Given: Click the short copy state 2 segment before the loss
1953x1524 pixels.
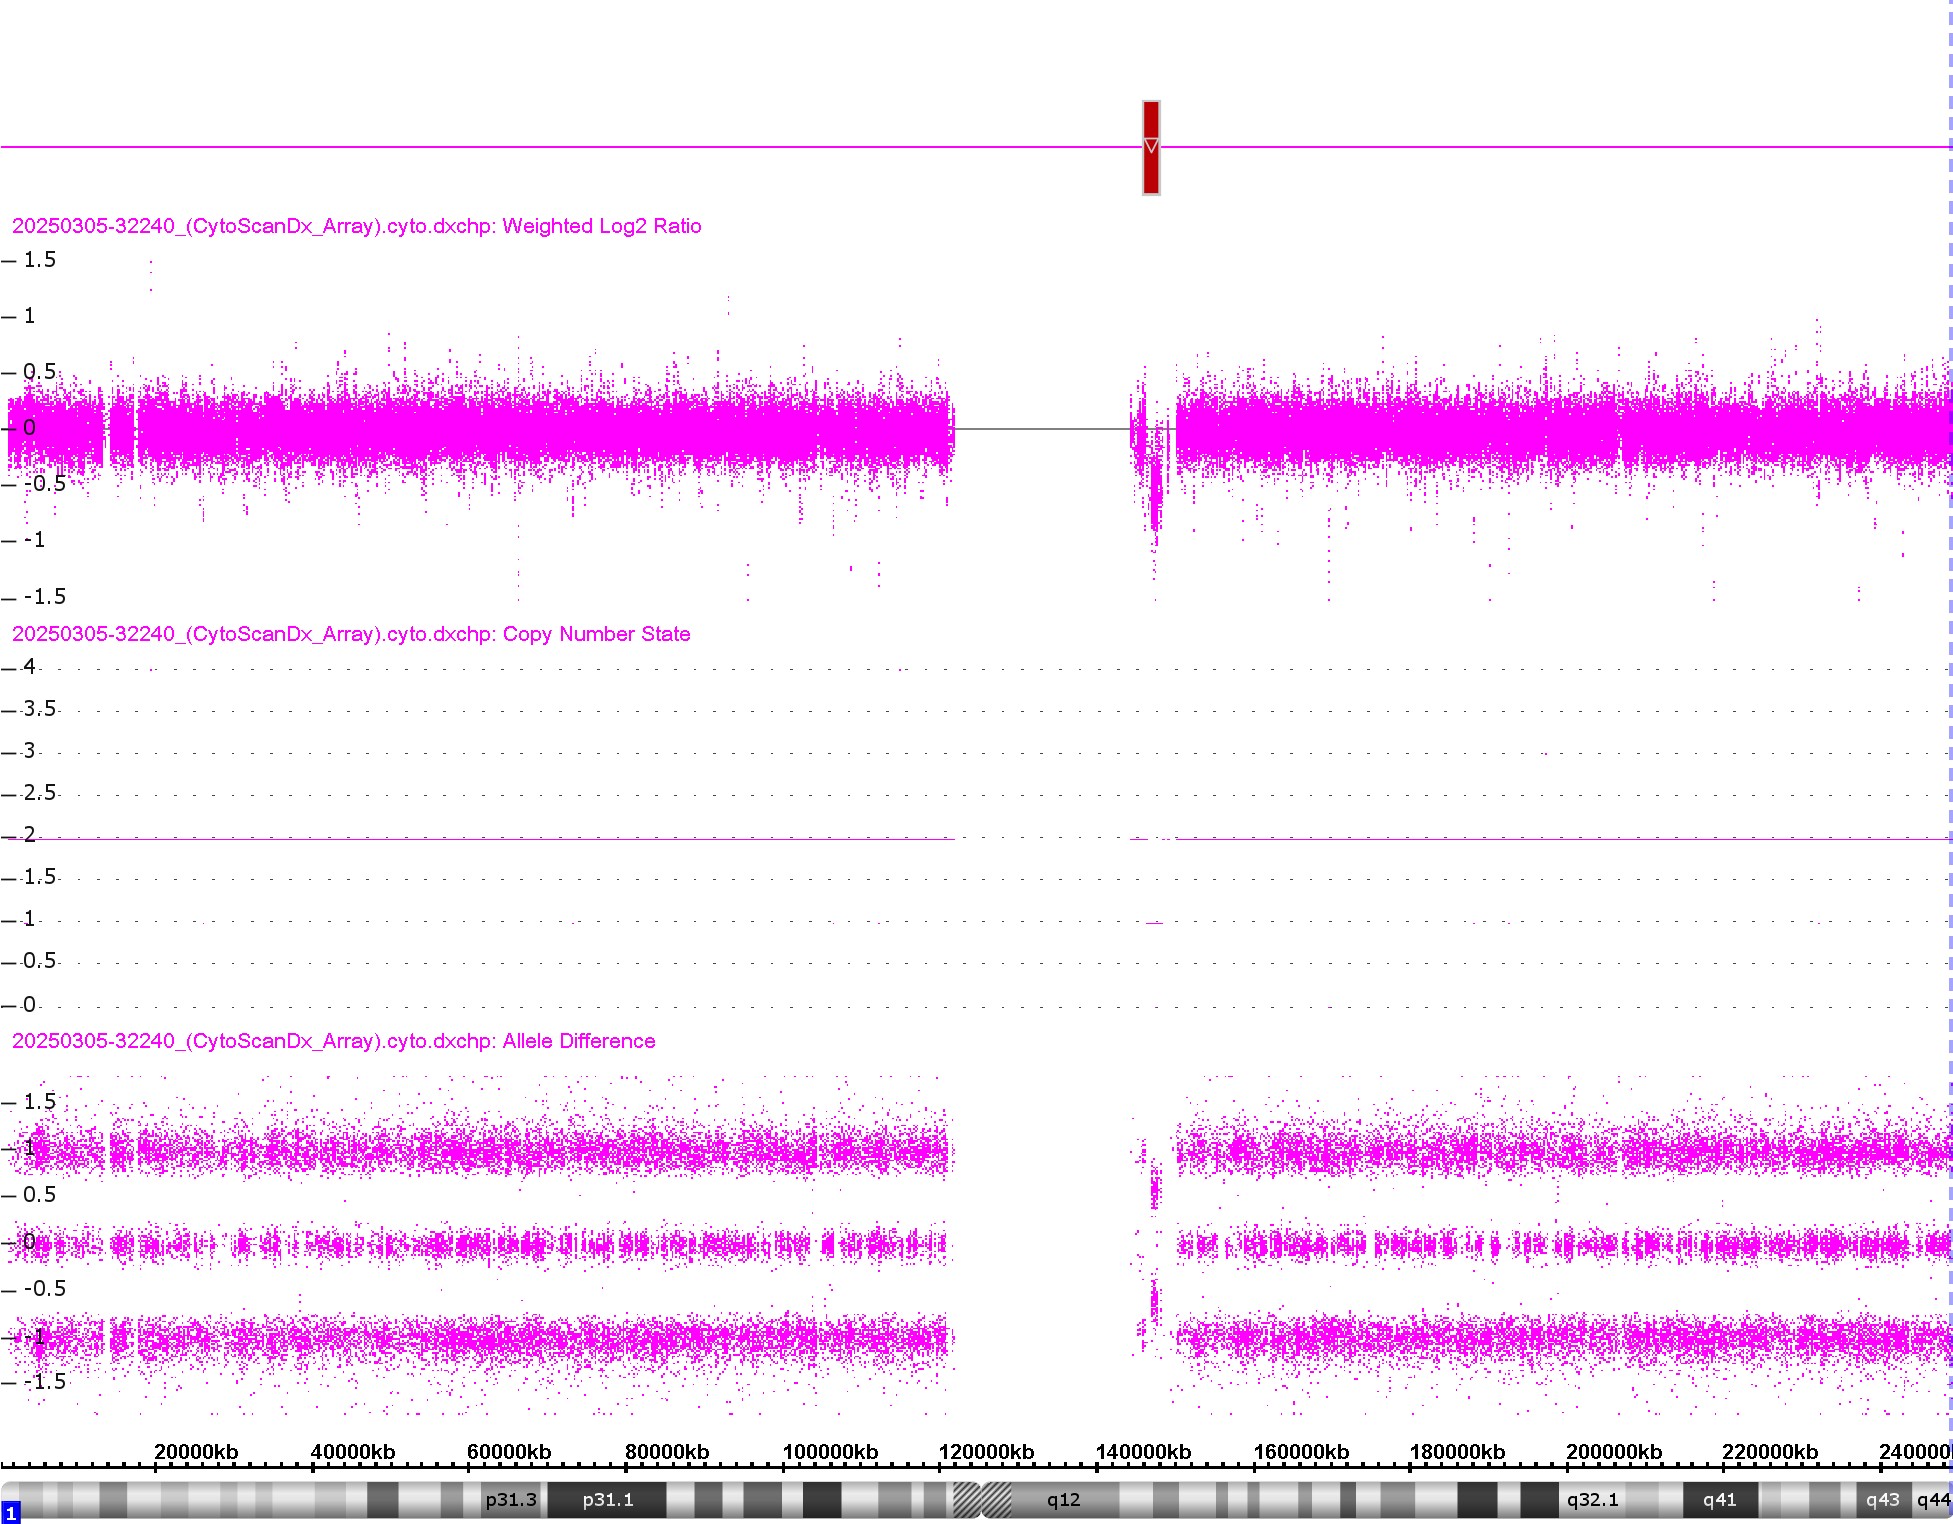Looking at the screenshot, I should (1139, 838).
